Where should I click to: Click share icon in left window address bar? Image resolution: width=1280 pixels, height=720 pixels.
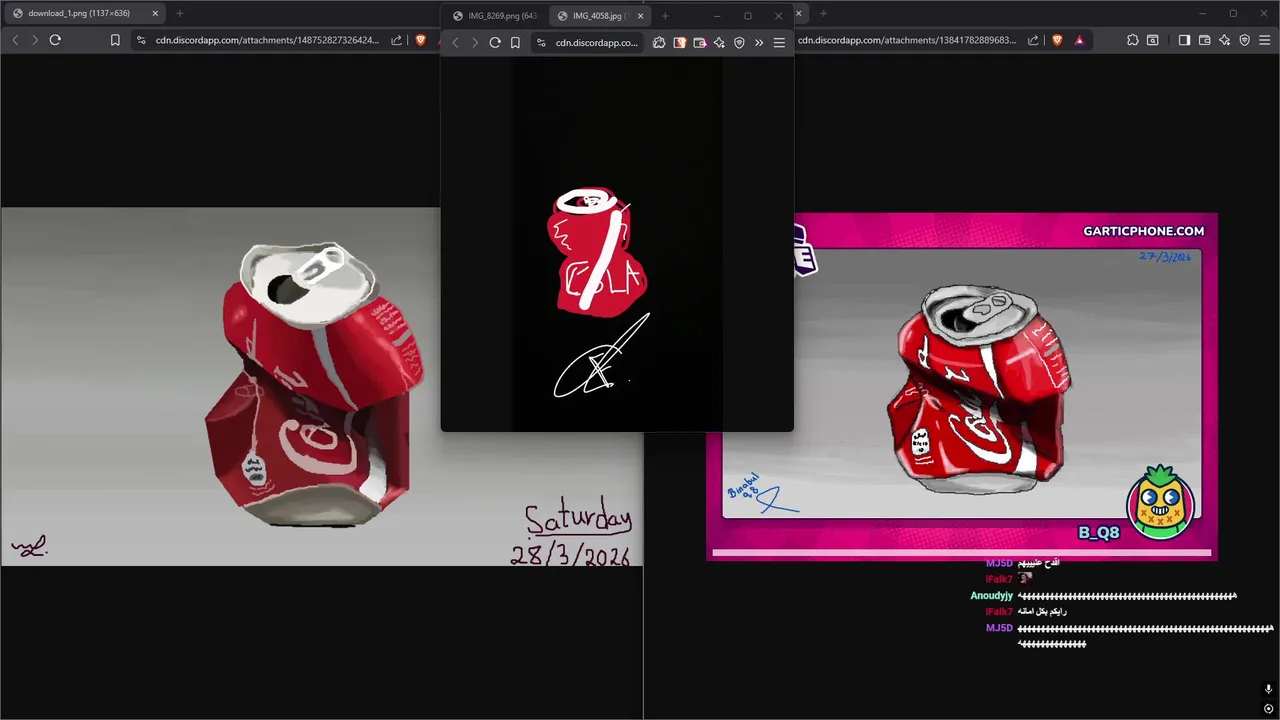tap(397, 40)
